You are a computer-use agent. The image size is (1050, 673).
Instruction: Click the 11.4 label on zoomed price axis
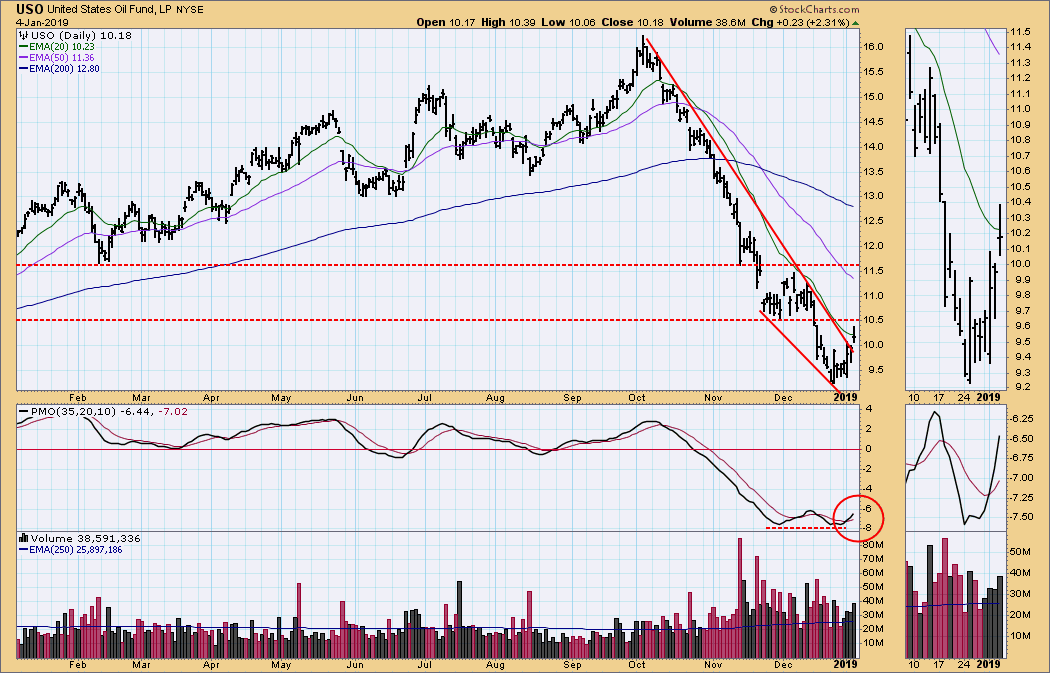click(x=1020, y=47)
